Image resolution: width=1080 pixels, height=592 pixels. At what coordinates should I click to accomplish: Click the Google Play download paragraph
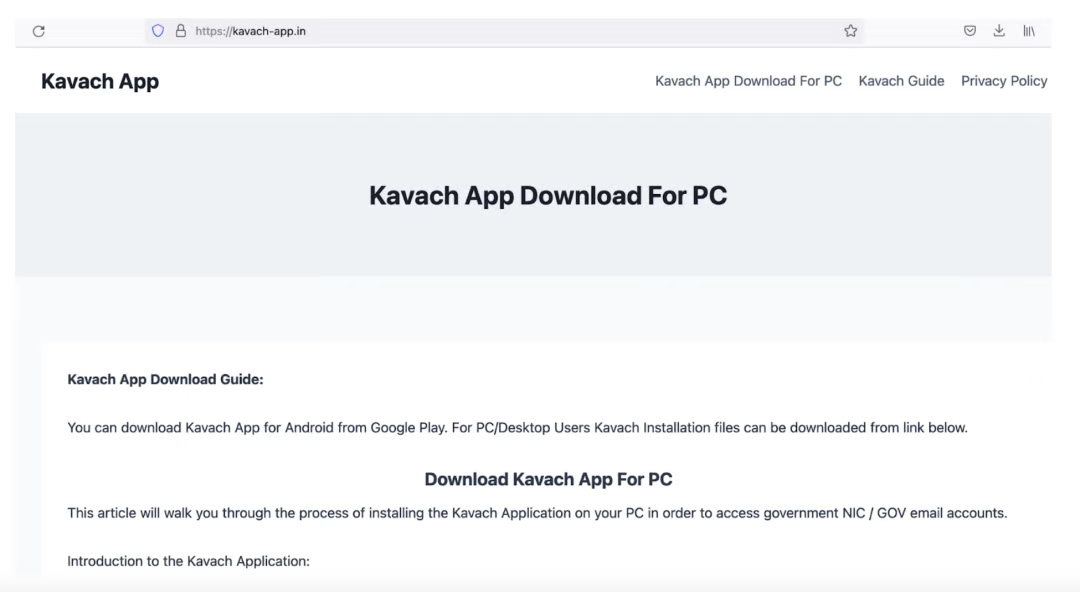tap(517, 428)
